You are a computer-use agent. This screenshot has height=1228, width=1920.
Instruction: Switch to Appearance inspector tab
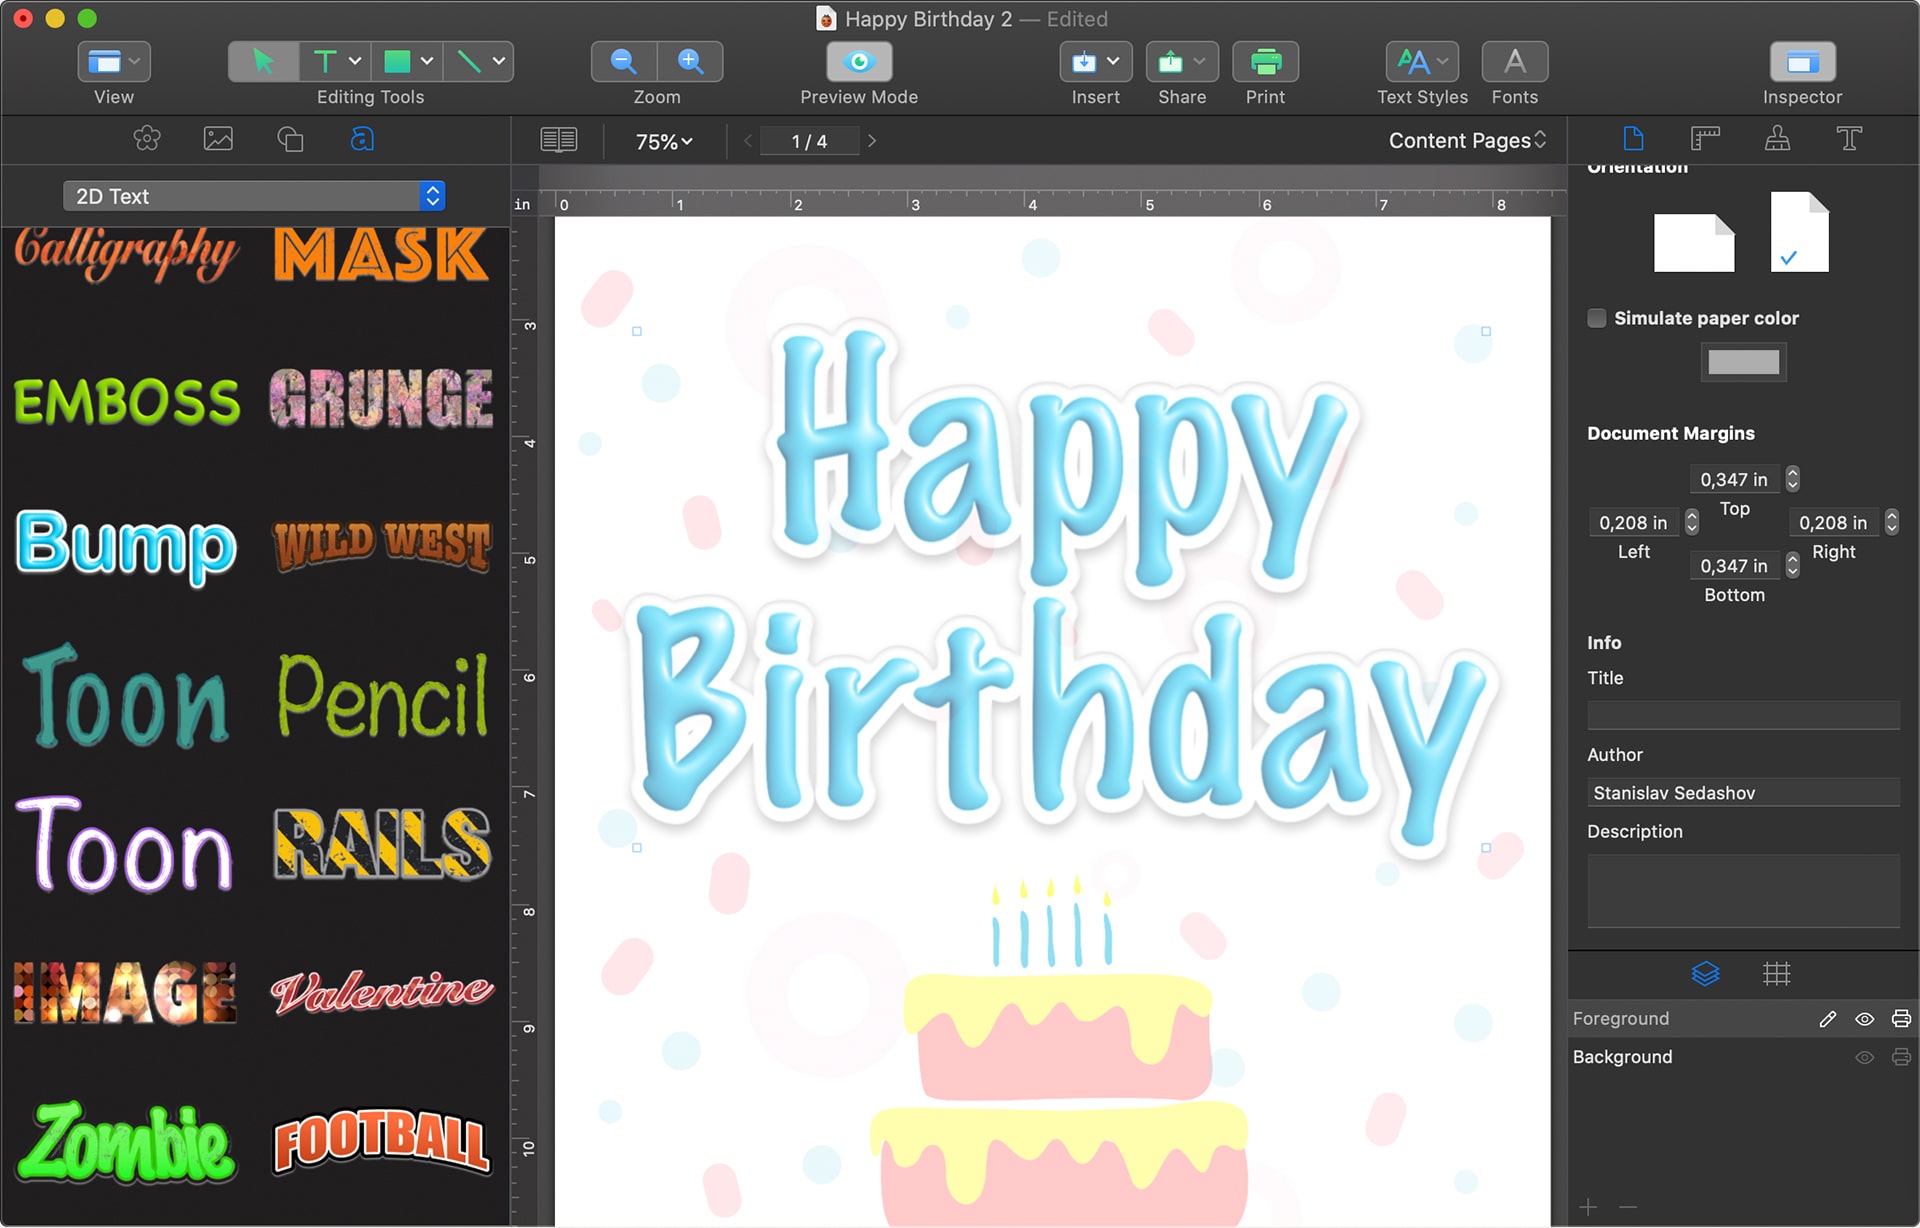click(x=1777, y=138)
